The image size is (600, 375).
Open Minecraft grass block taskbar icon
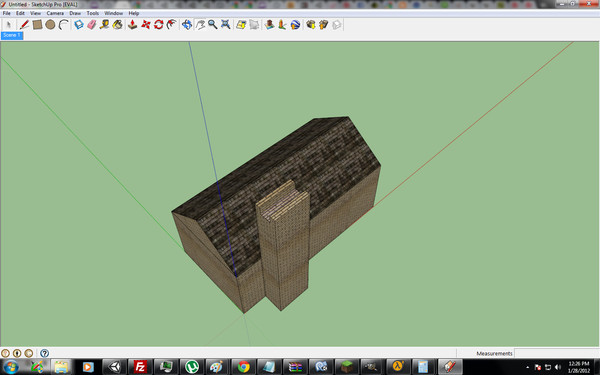pyautogui.click(x=347, y=367)
